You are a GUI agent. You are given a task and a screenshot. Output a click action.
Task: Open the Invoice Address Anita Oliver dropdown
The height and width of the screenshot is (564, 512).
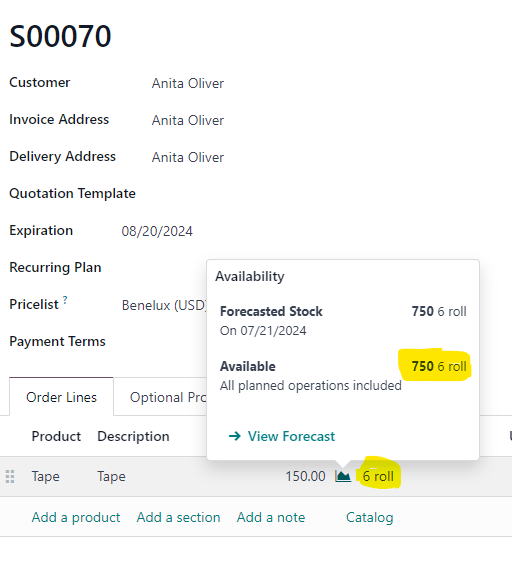pos(188,120)
